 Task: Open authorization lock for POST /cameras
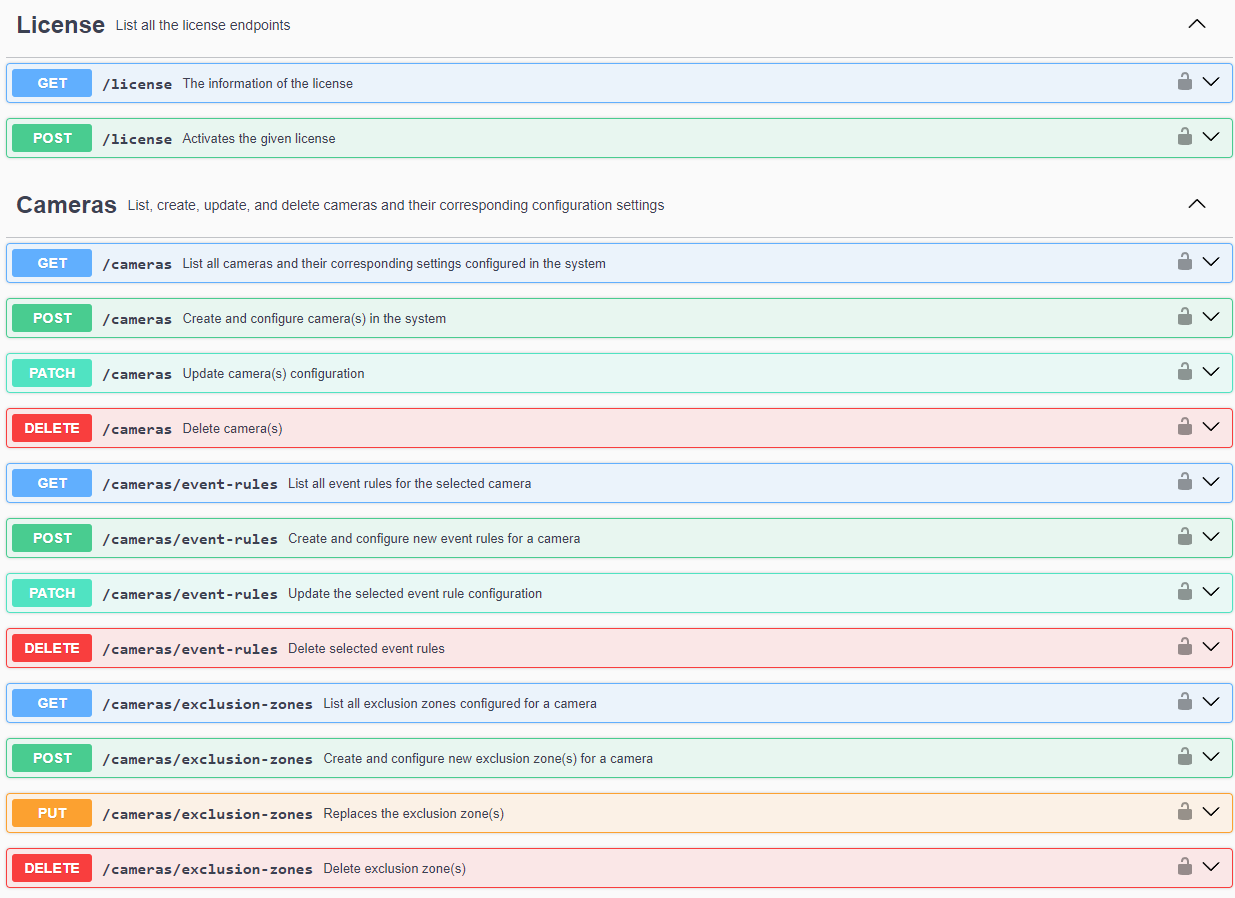coord(1185,317)
